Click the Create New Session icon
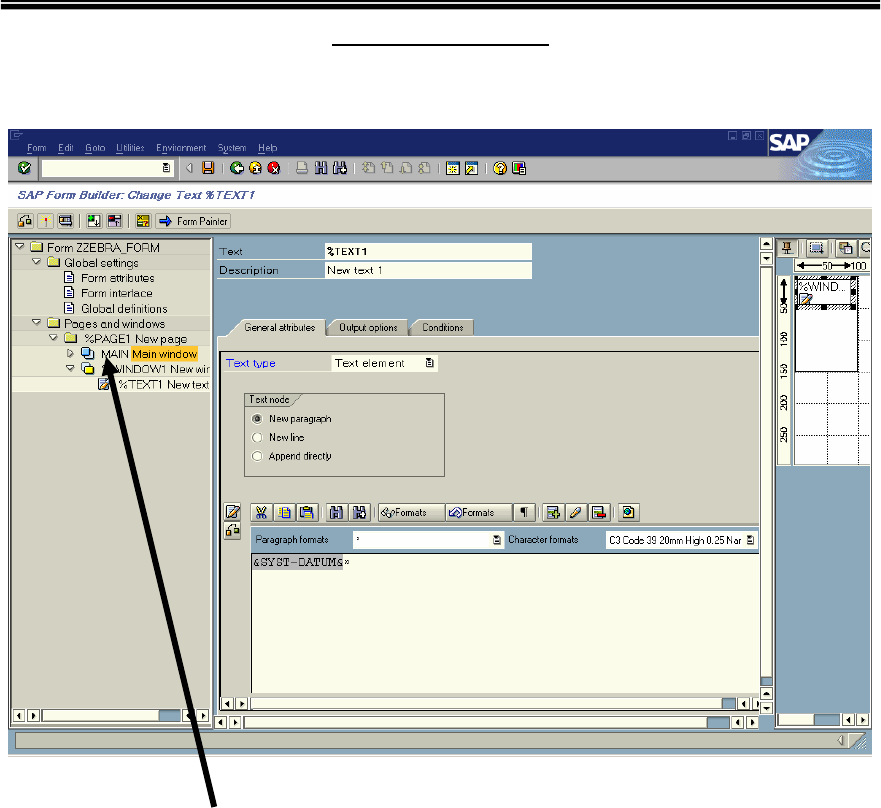This screenshot has height=808, width=881. (452, 168)
